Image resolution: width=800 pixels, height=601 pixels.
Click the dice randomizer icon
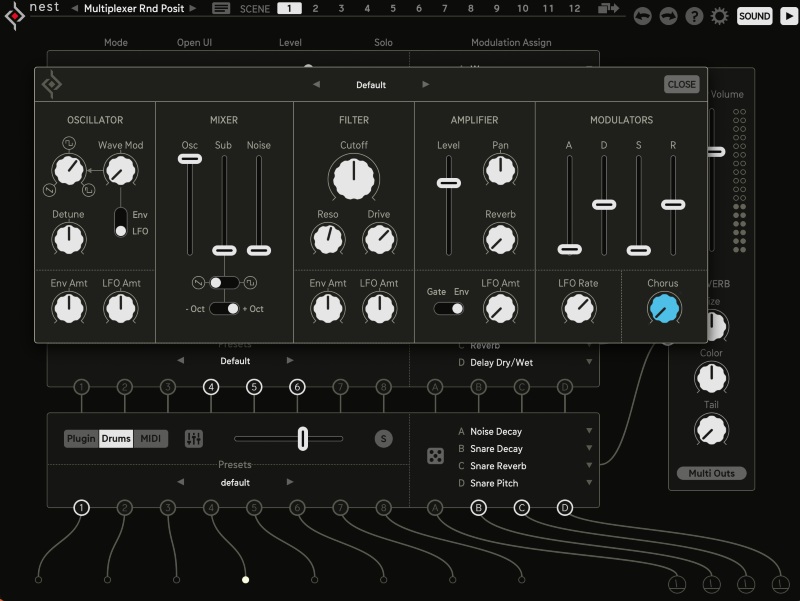(434, 456)
